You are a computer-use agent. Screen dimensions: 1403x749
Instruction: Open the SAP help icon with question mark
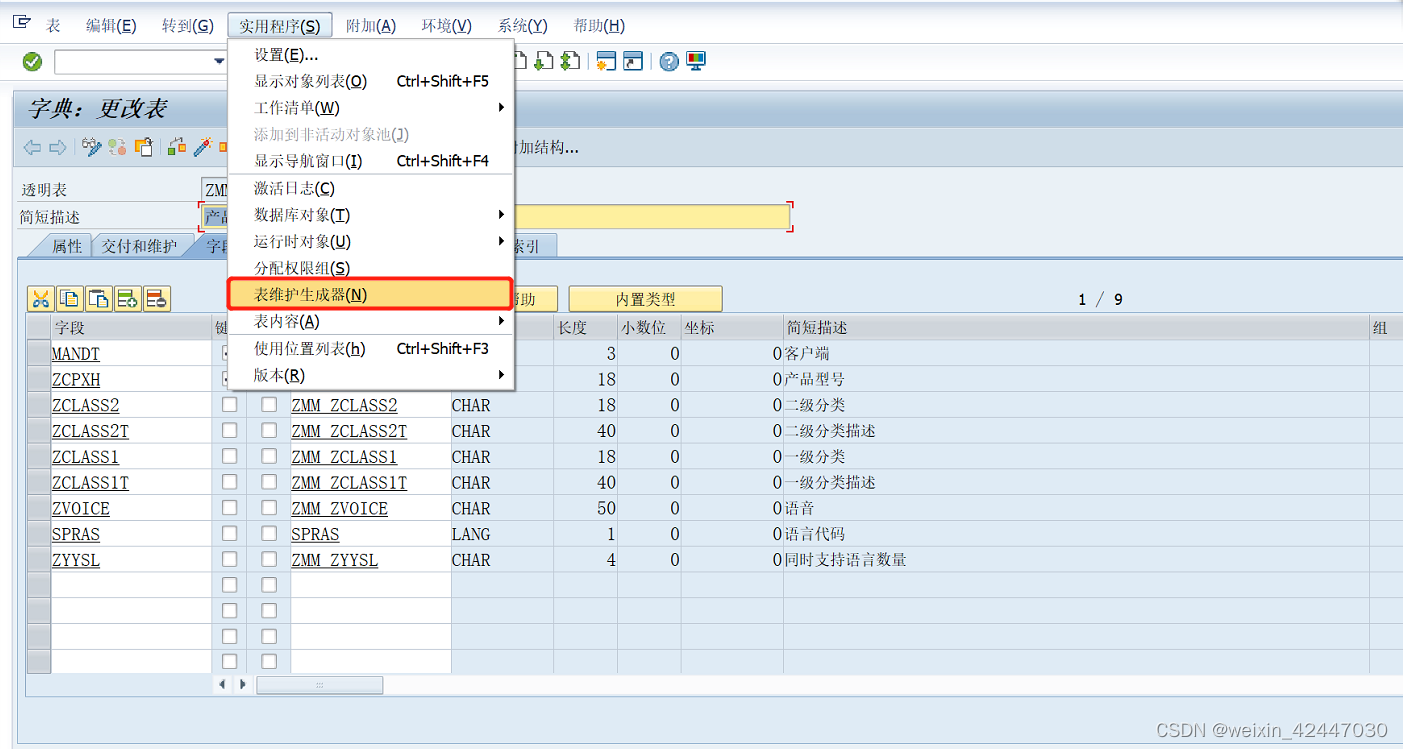668,61
